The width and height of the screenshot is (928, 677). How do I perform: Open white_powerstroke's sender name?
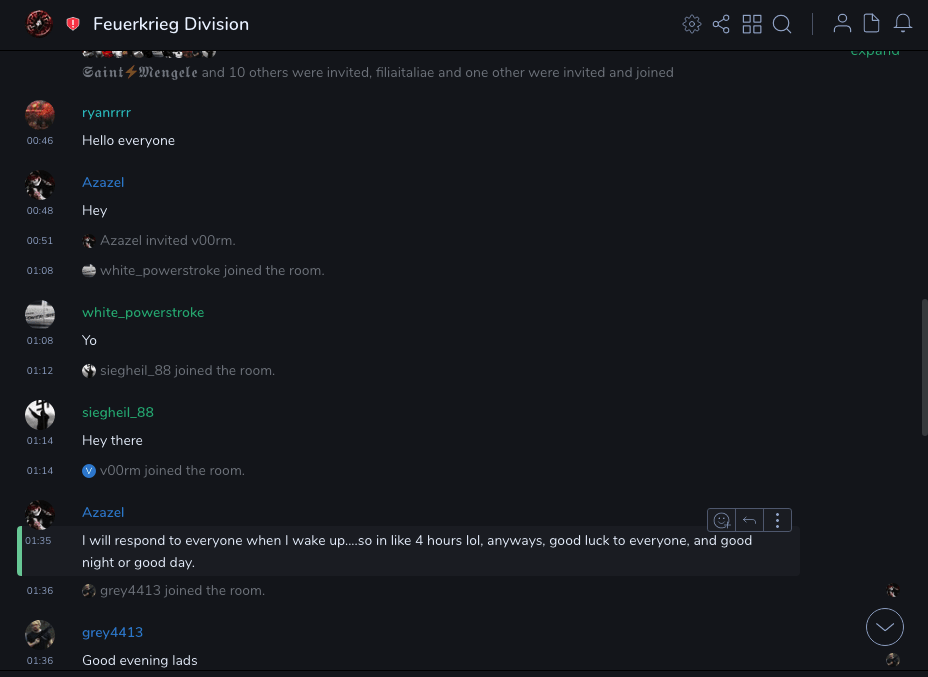coord(143,312)
